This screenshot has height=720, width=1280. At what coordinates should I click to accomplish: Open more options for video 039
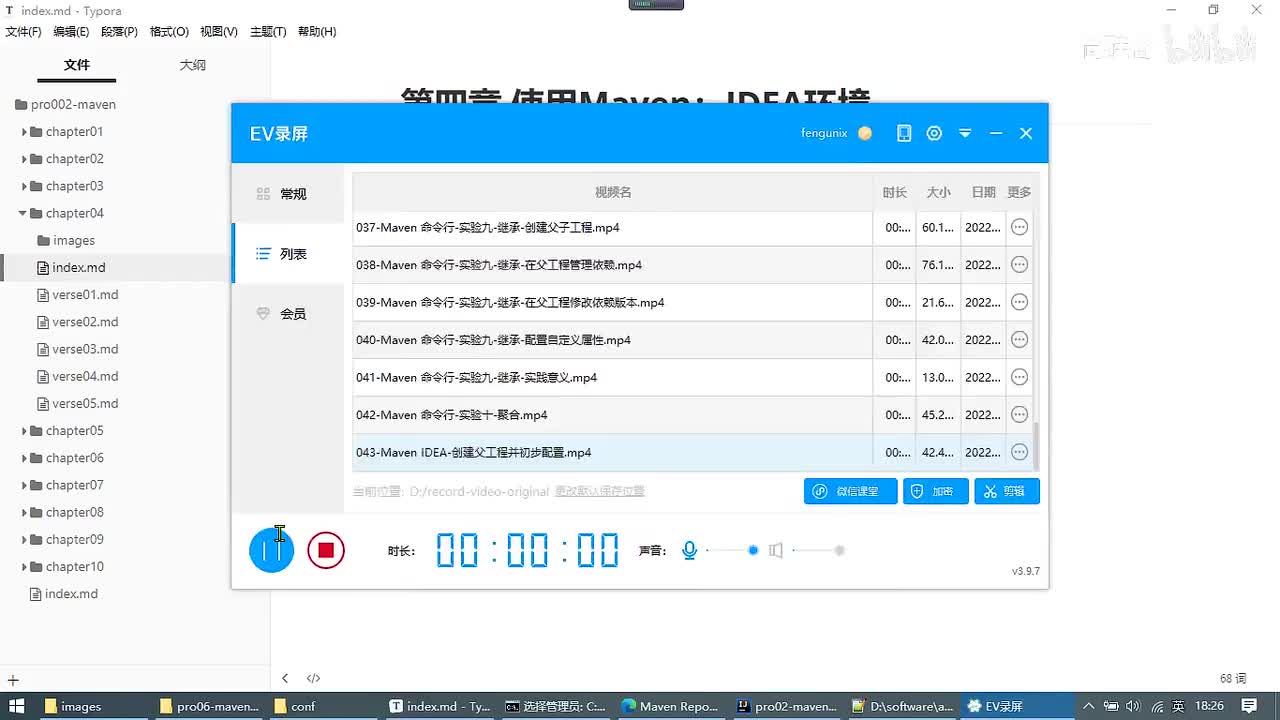click(x=1019, y=302)
